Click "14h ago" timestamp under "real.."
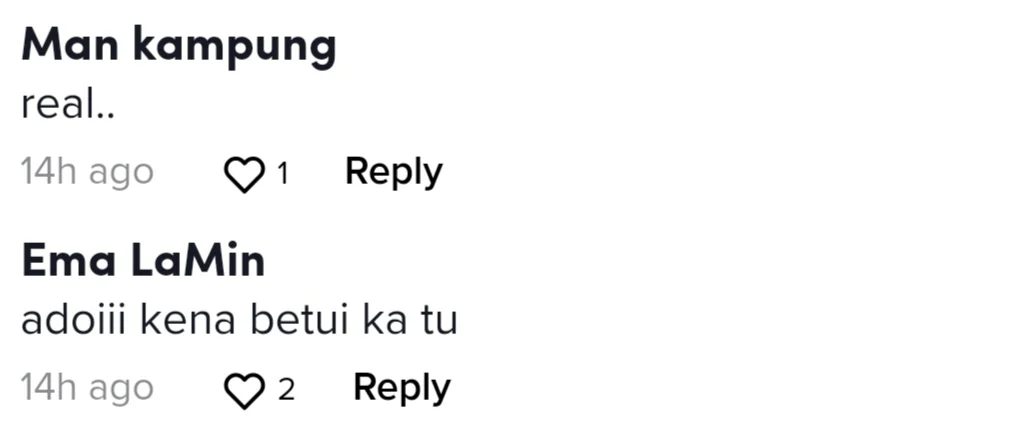The height and width of the screenshot is (435, 1028). pyautogui.click(x=88, y=173)
